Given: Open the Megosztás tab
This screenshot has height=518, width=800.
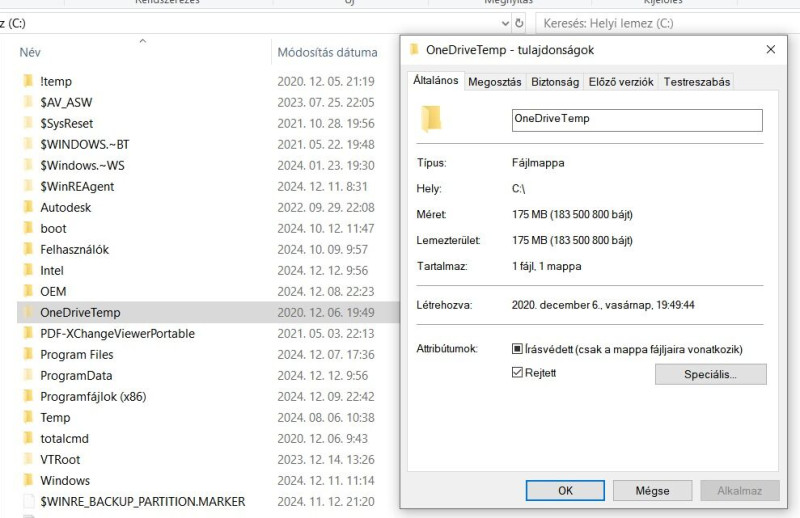Looking at the screenshot, I should point(495,82).
